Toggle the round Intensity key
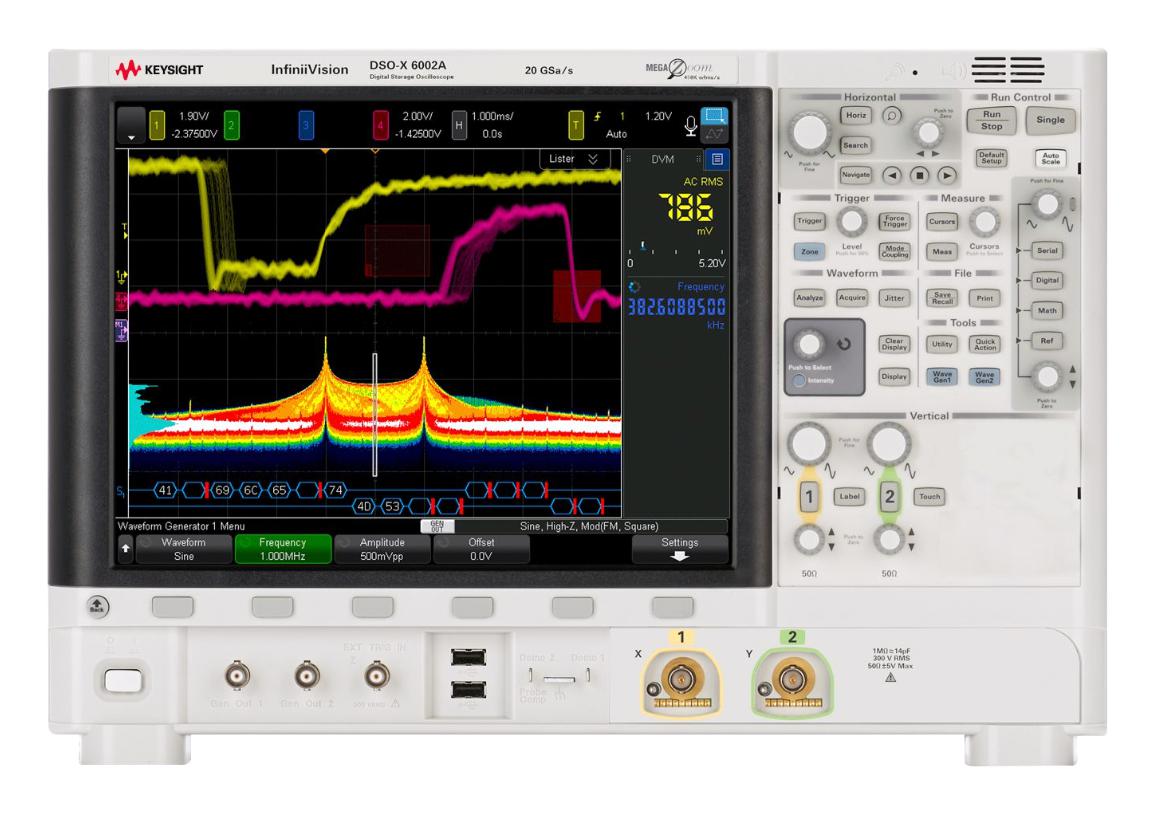1155x814 pixels. (x=799, y=381)
